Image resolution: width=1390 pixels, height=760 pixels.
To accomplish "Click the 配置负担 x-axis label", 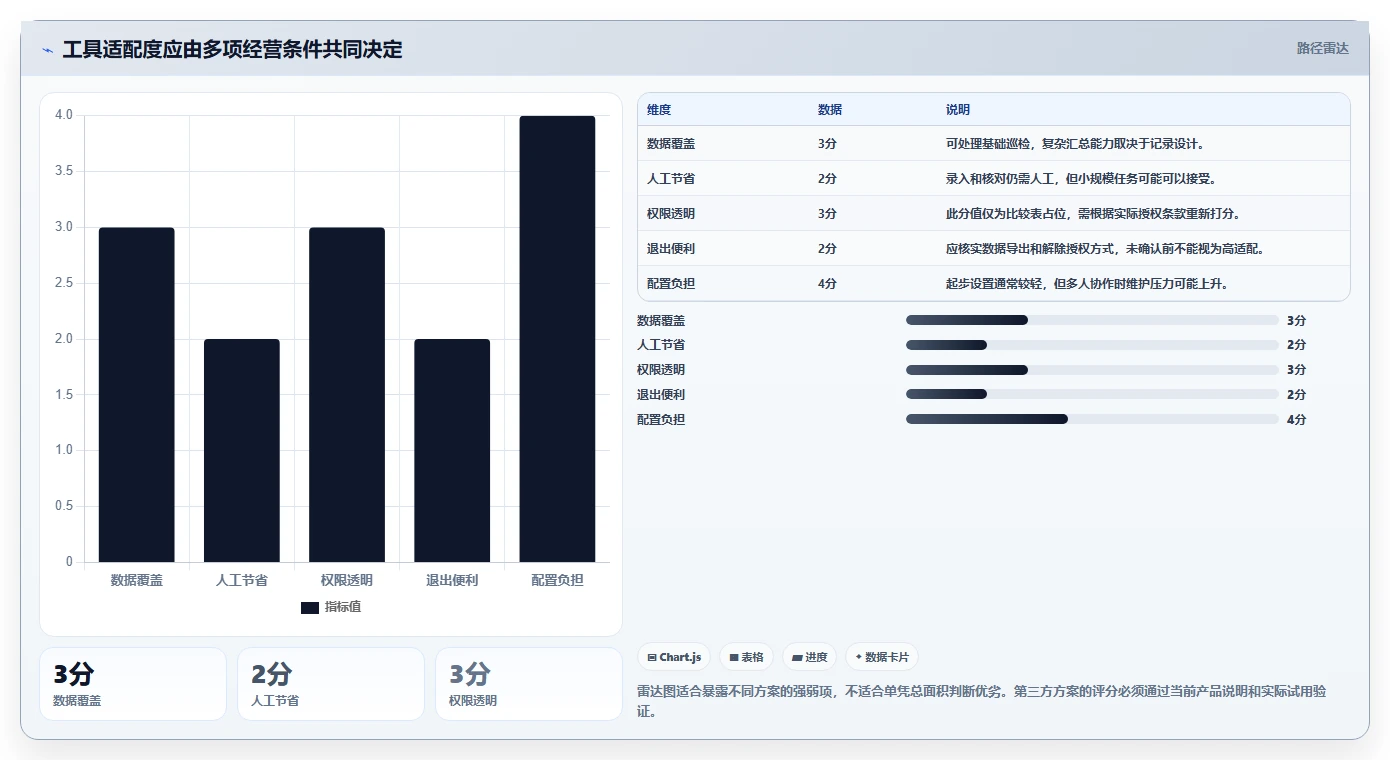I will 557,580.
